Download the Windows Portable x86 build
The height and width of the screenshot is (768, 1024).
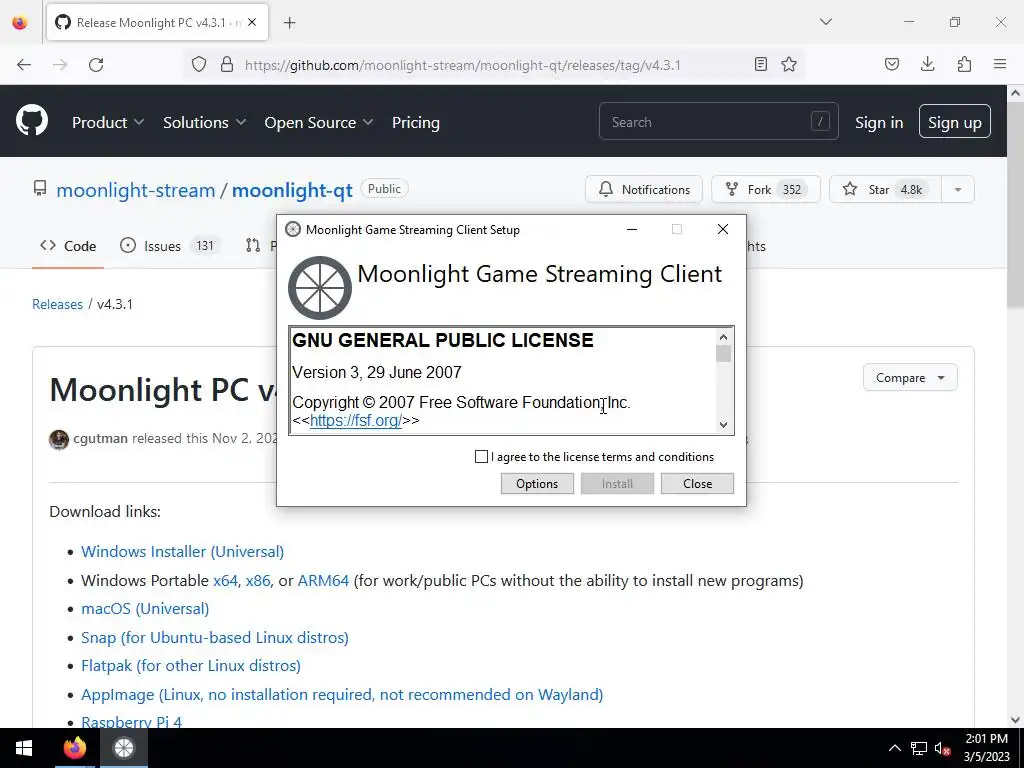258,581
